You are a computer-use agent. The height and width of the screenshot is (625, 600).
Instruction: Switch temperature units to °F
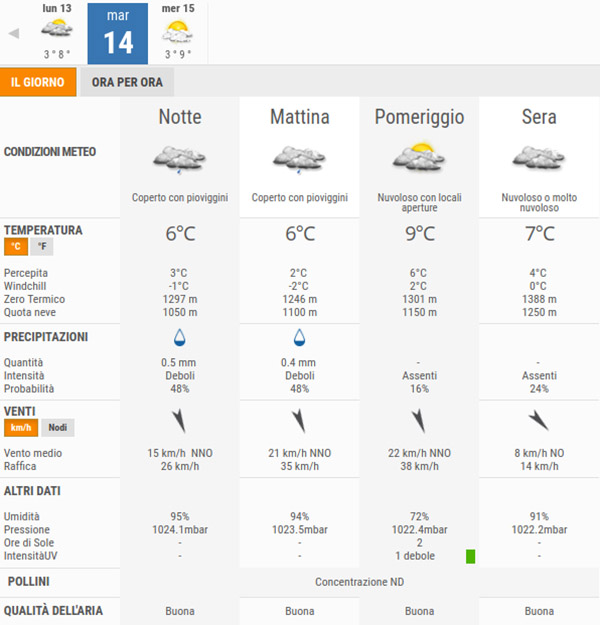(42, 246)
